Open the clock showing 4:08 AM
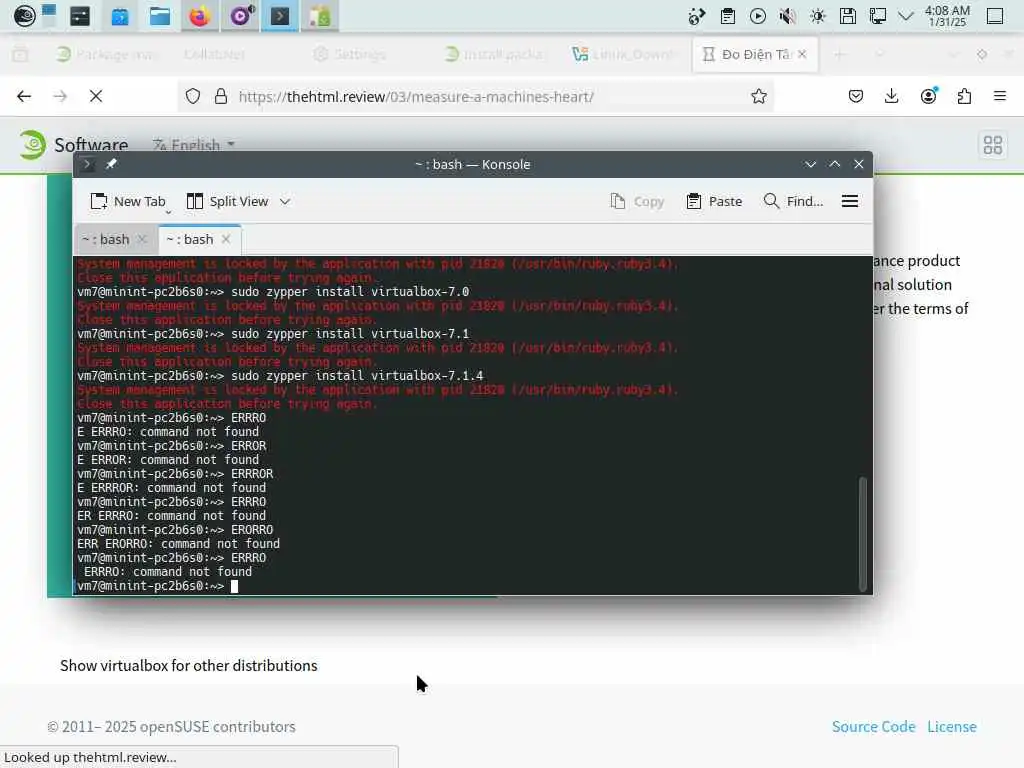The height and width of the screenshot is (768, 1024). (x=947, y=16)
